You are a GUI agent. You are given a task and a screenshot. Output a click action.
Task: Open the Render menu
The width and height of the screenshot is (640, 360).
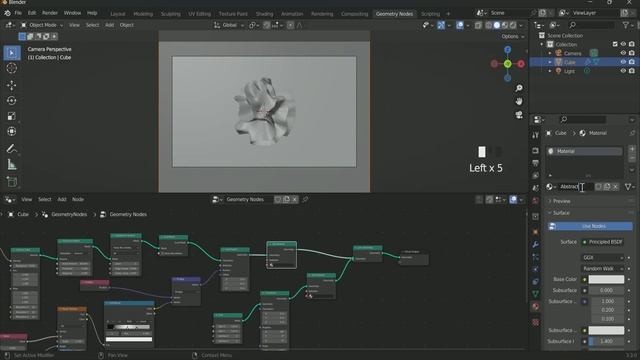point(50,13)
